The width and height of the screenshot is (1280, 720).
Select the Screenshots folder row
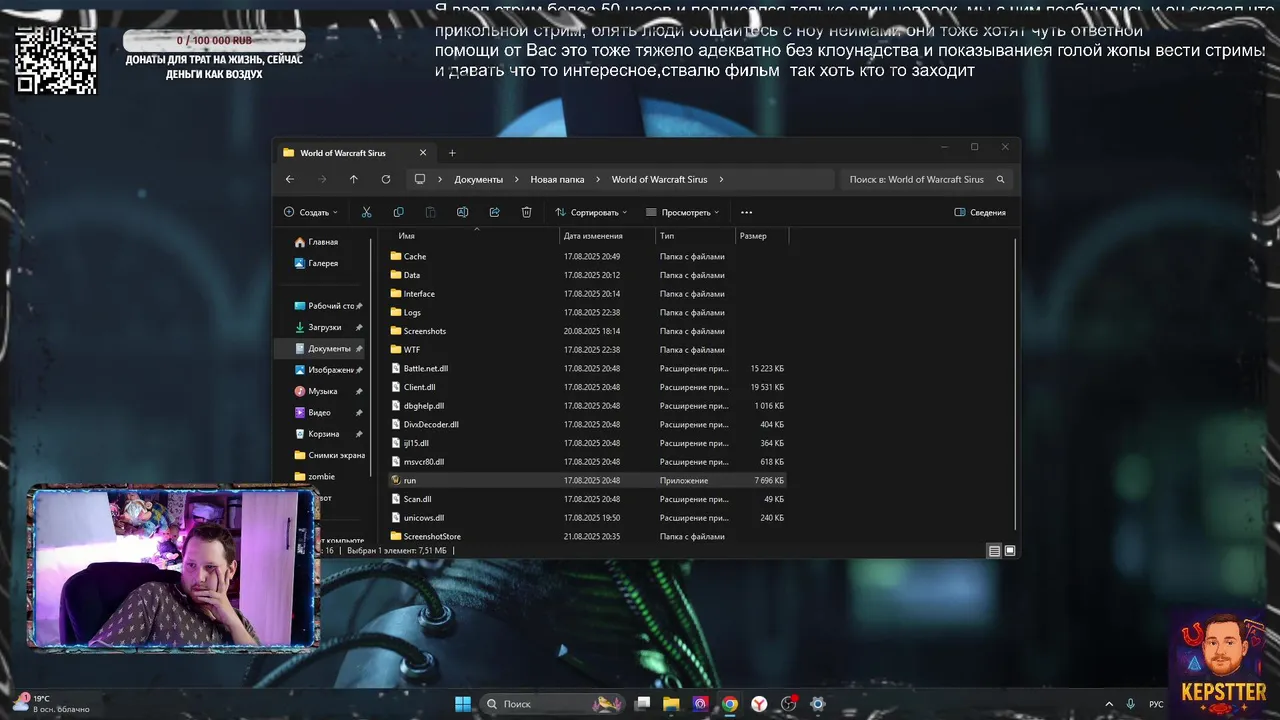pyautogui.click(x=587, y=331)
